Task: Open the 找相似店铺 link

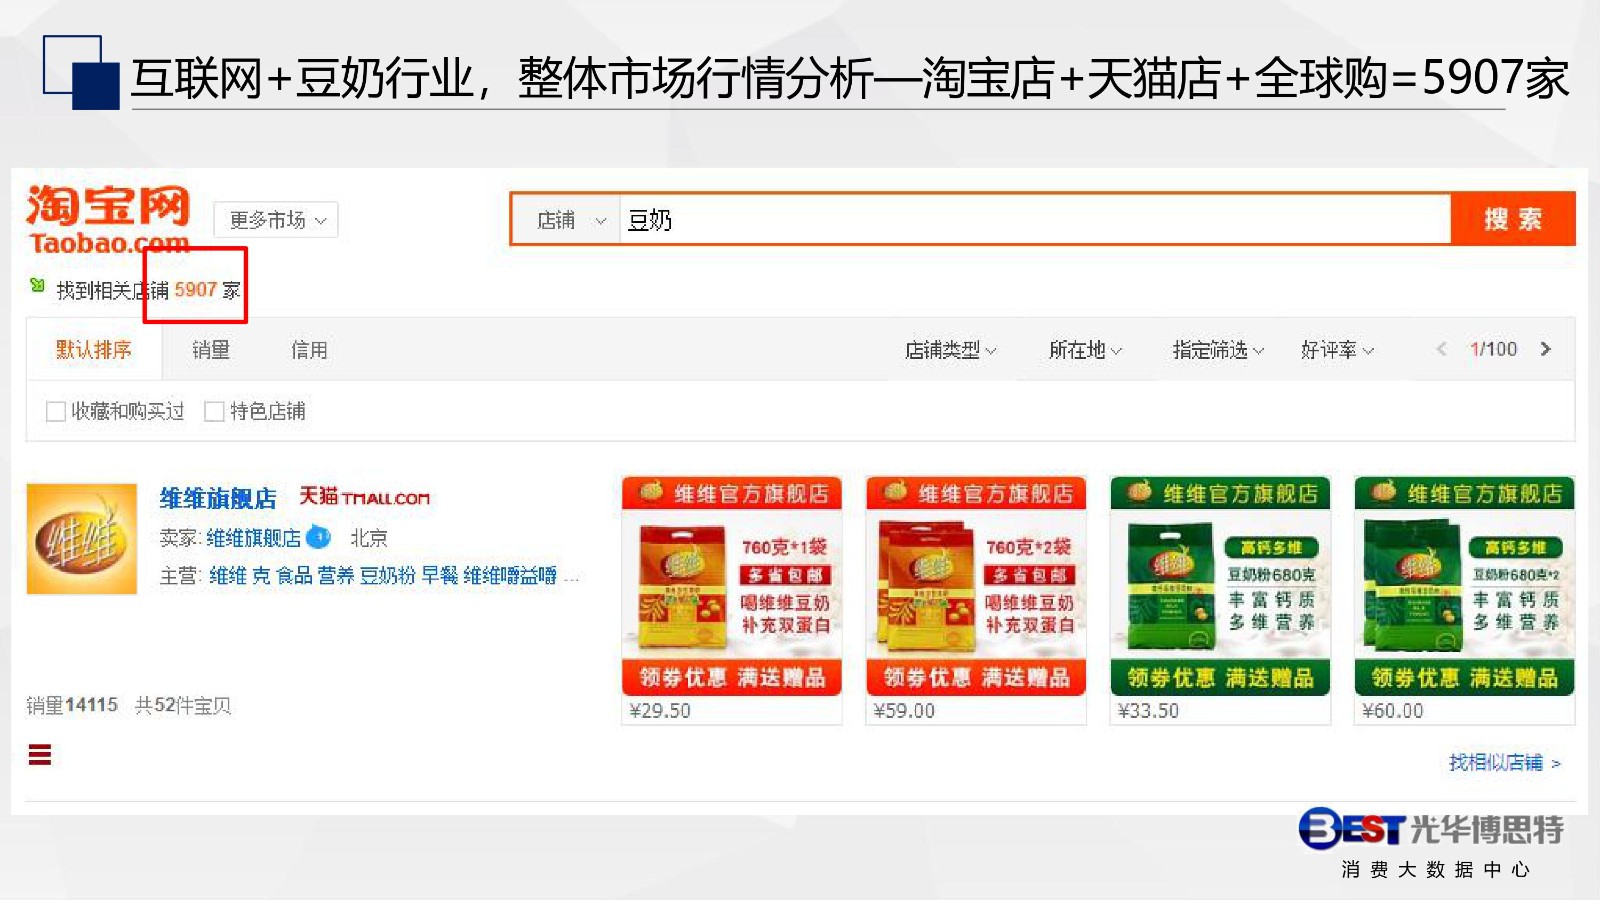Action: point(1505,762)
